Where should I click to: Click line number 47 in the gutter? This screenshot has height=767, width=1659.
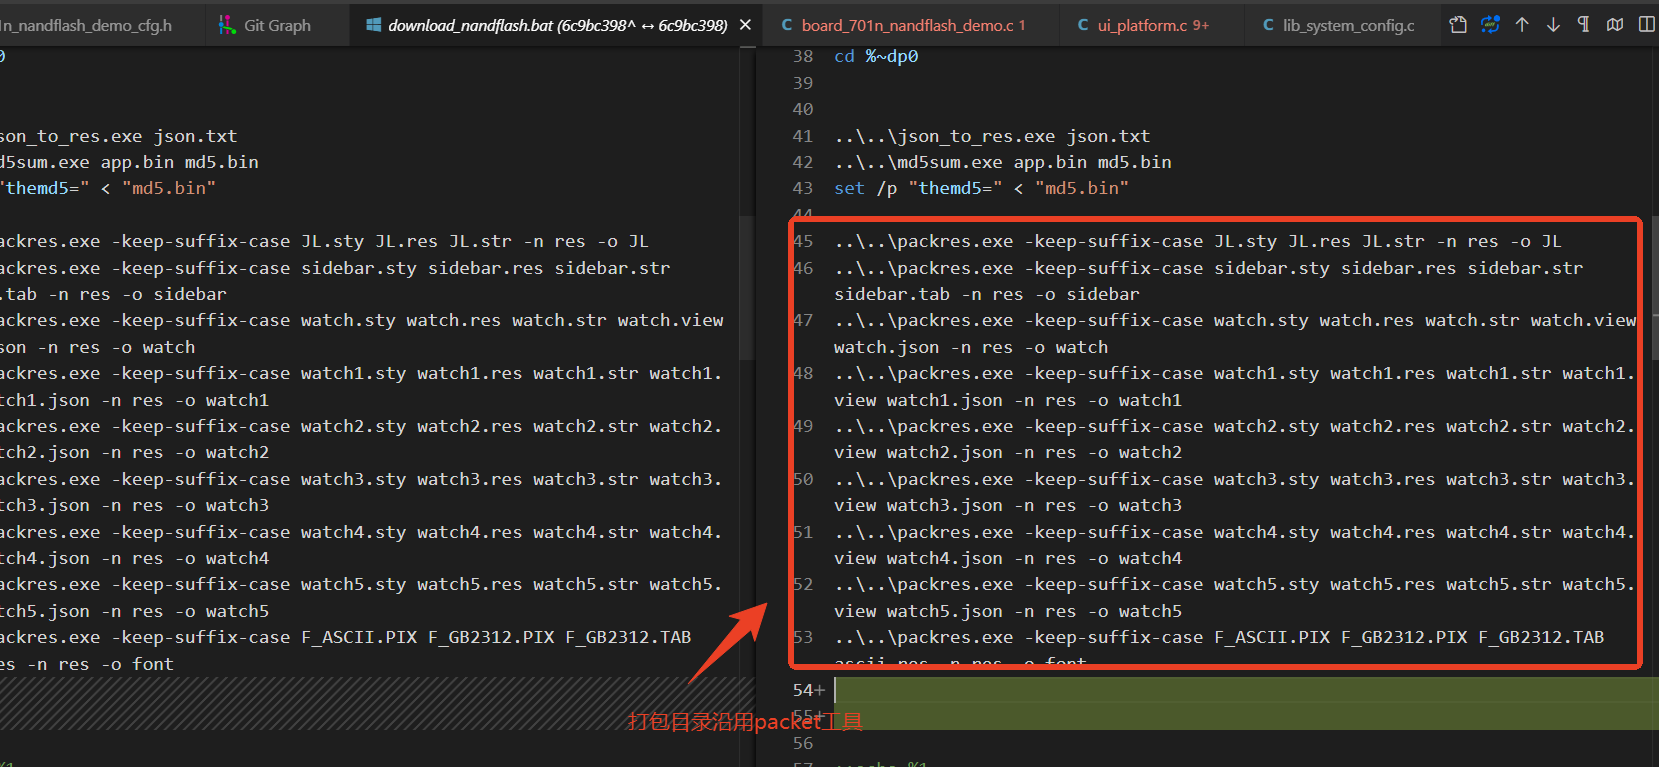click(803, 320)
